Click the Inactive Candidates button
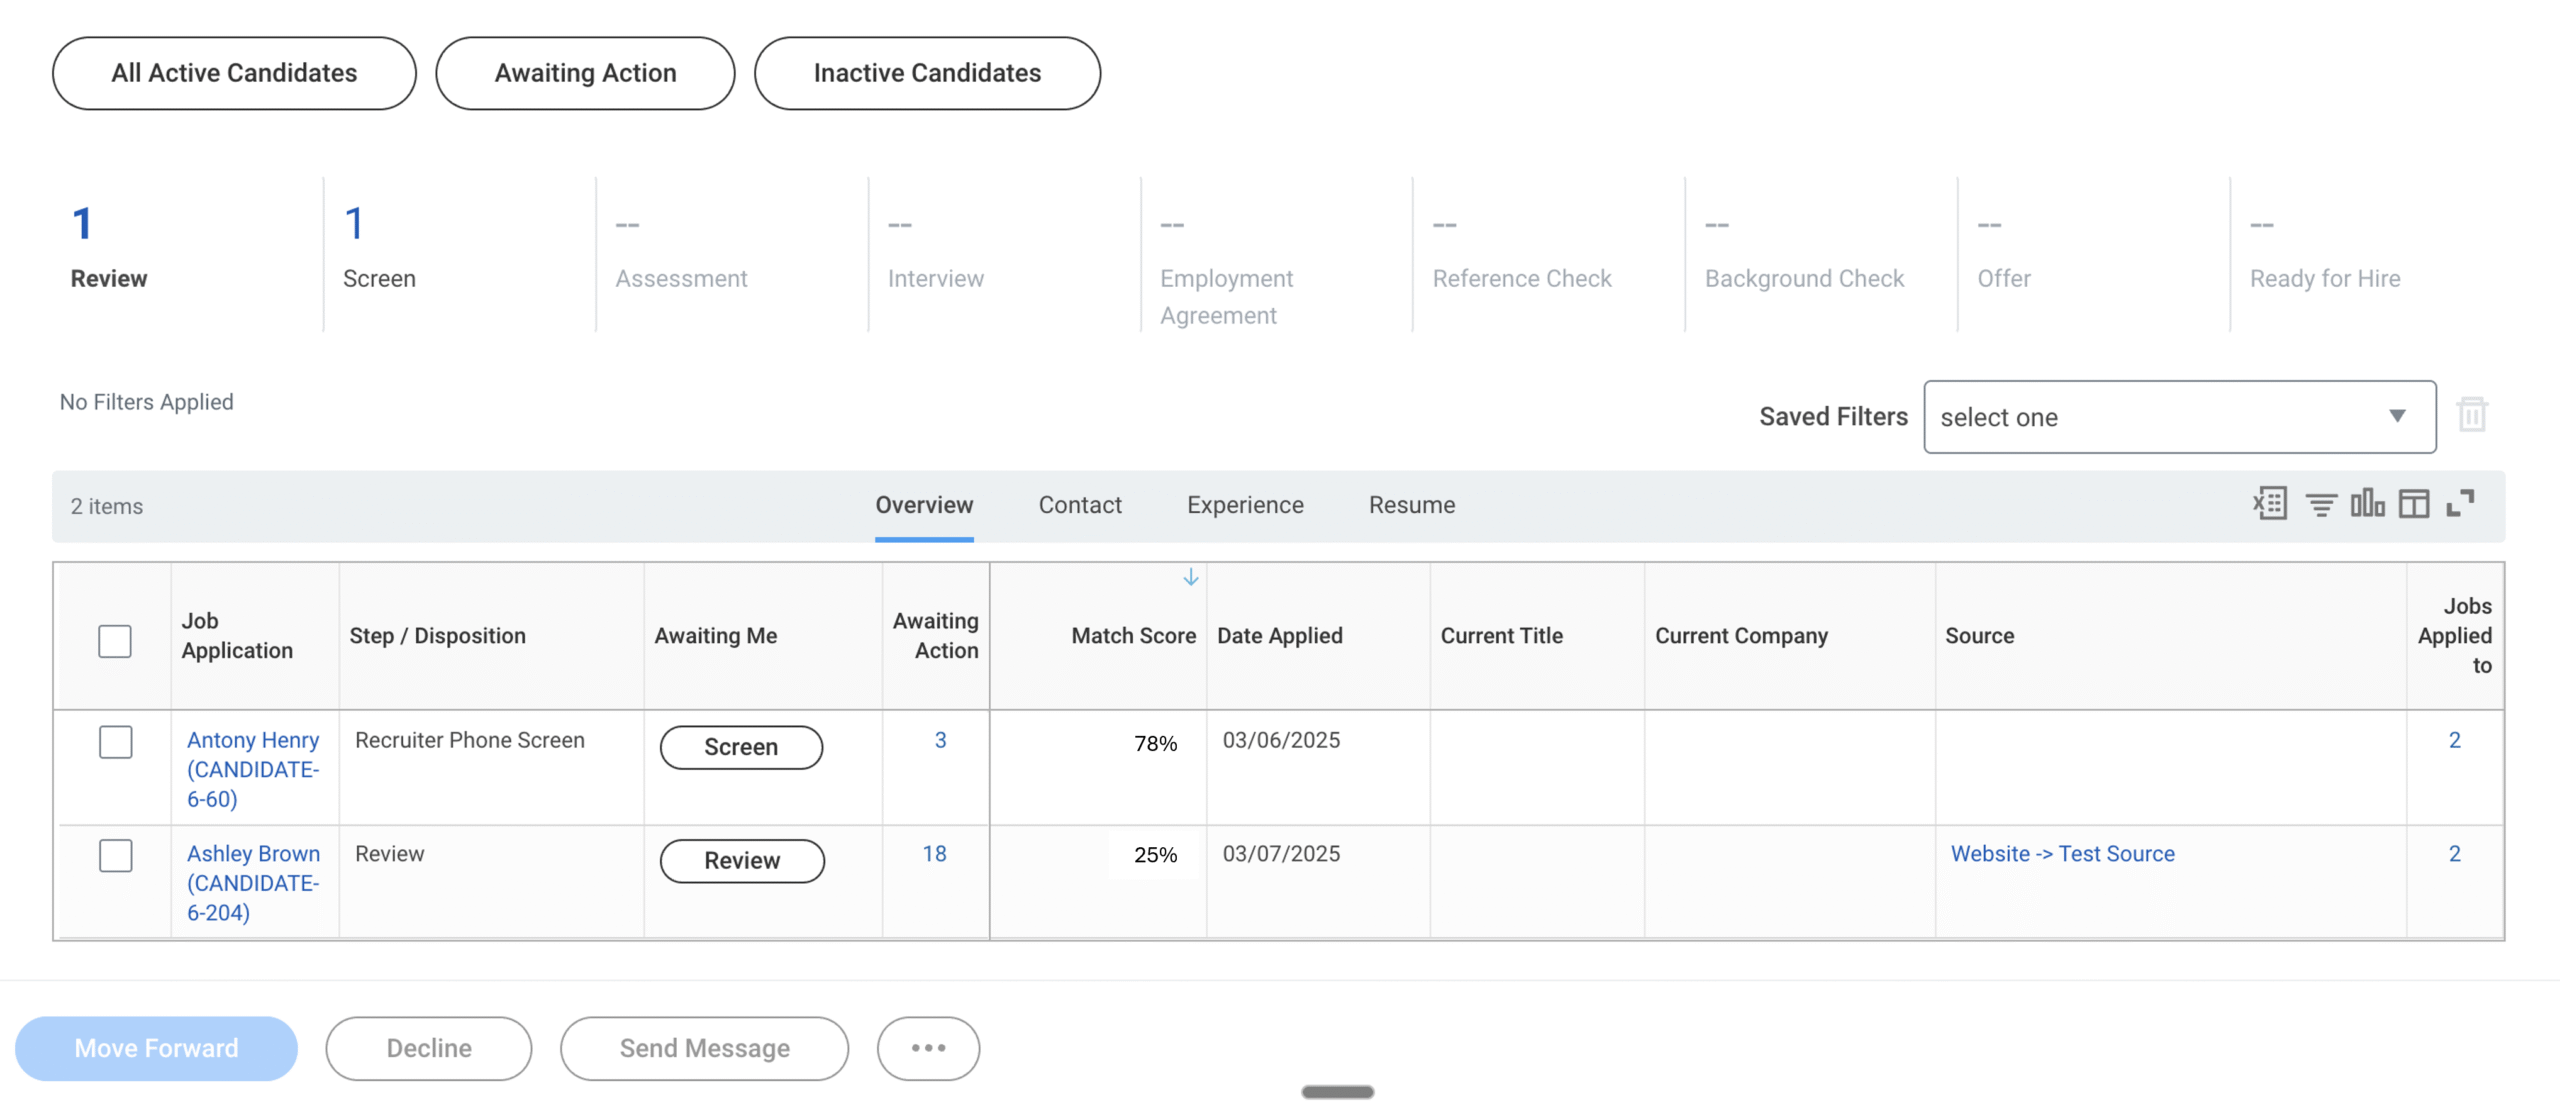The height and width of the screenshot is (1107, 2560). tap(927, 73)
